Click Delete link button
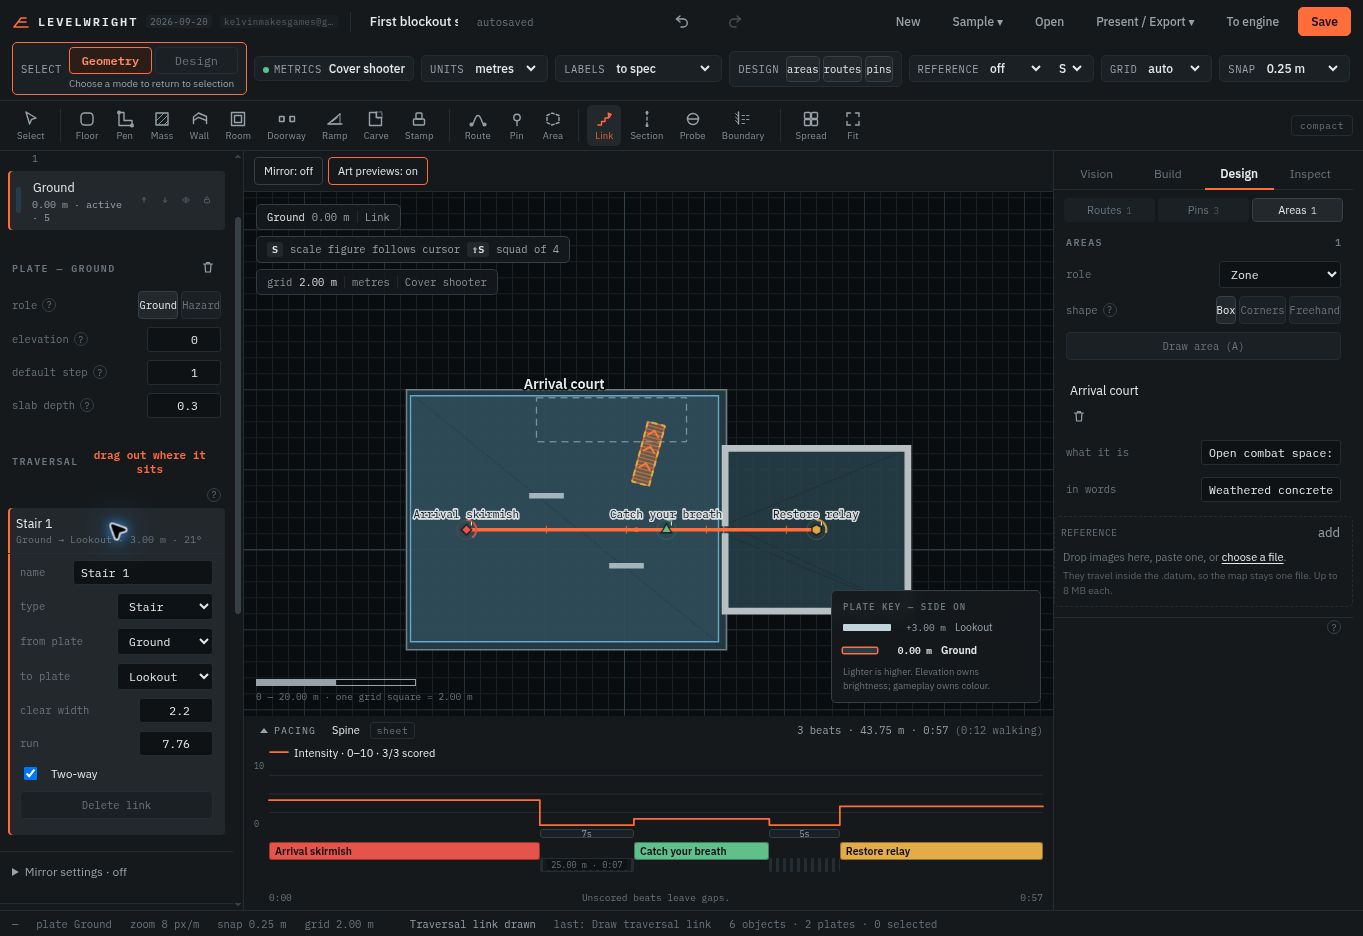The height and width of the screenshot is (936, 1363). click(x=116, y=805)
